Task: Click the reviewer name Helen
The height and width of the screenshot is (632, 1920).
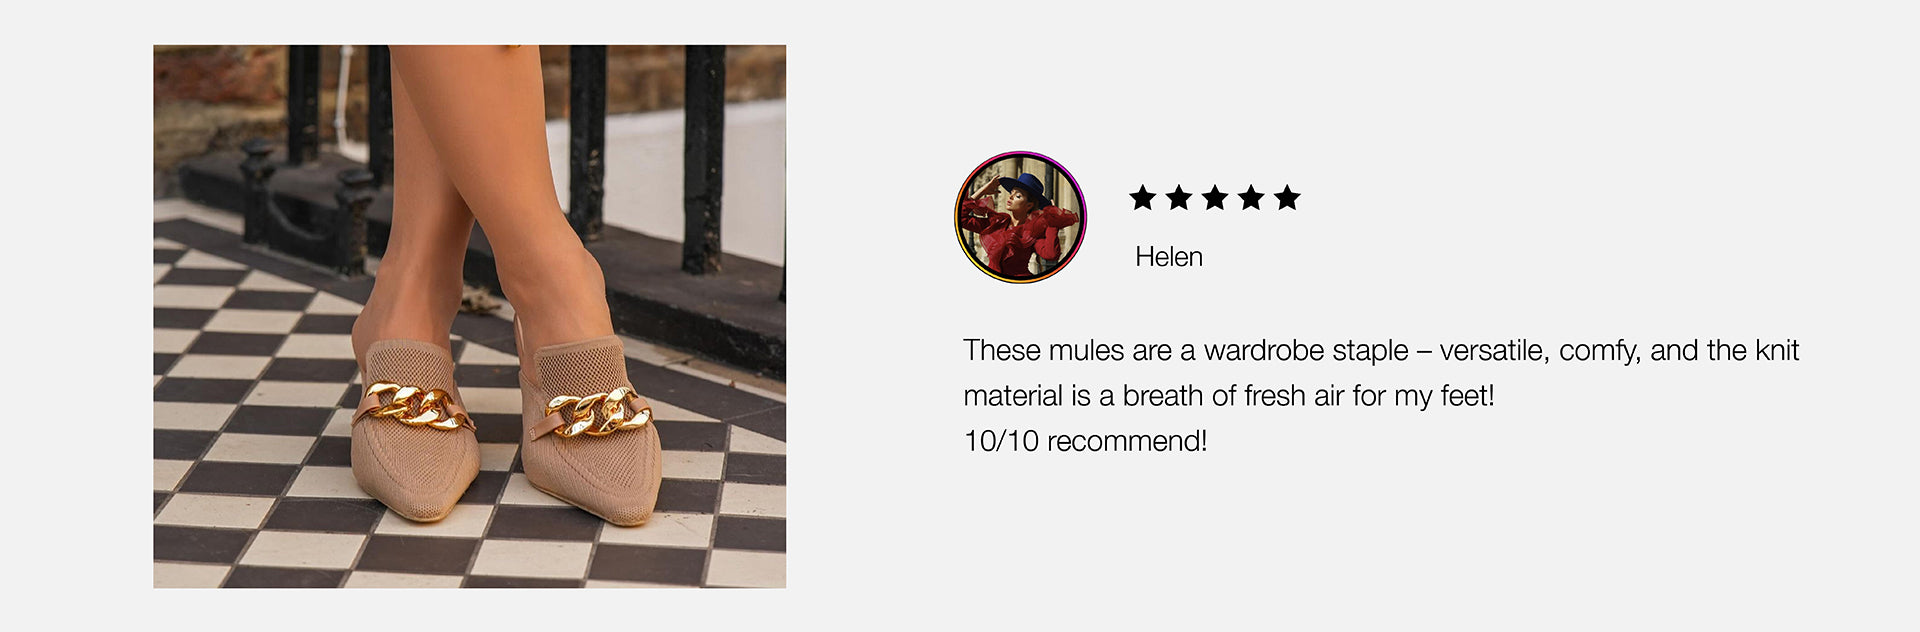Action: pos(1168,257)
